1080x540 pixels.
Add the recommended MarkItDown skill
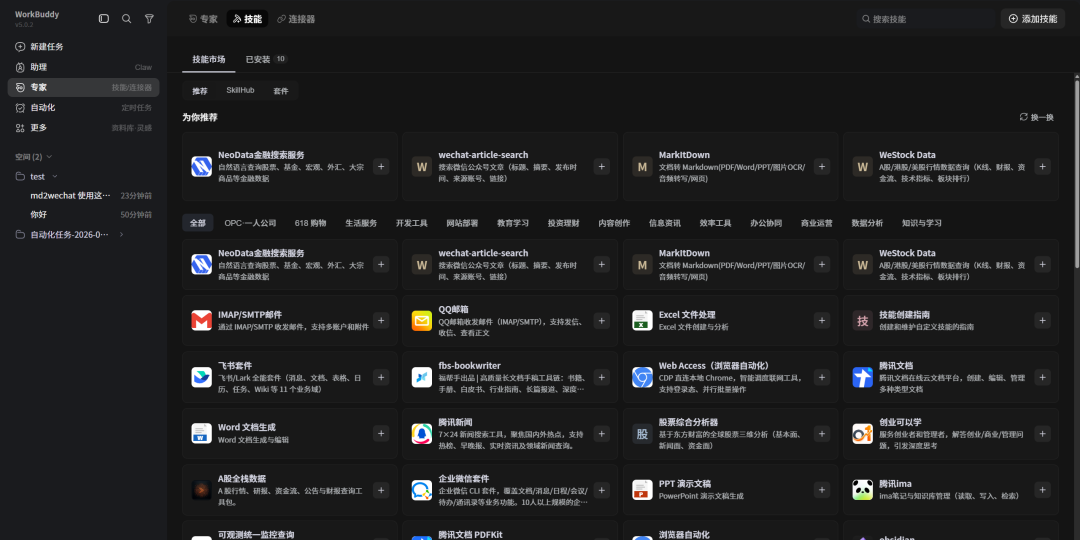pos(822,166)
